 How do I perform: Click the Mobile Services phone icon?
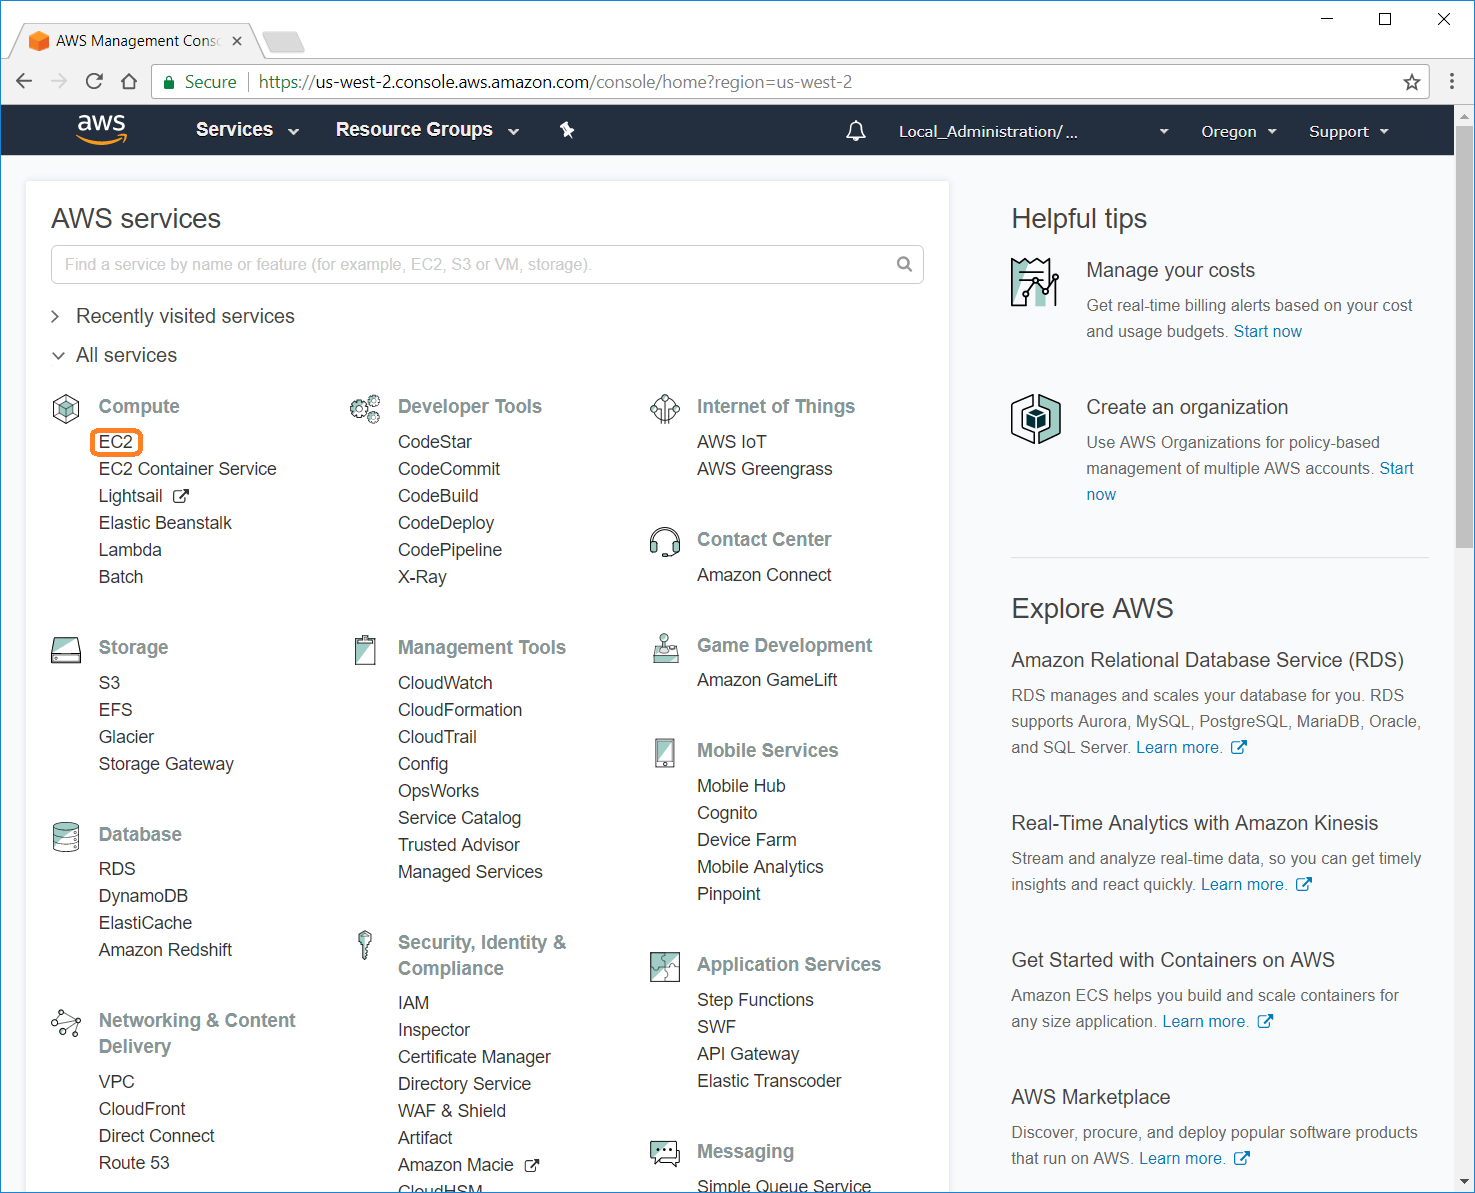pyautogui.click(x=665, y=752)
